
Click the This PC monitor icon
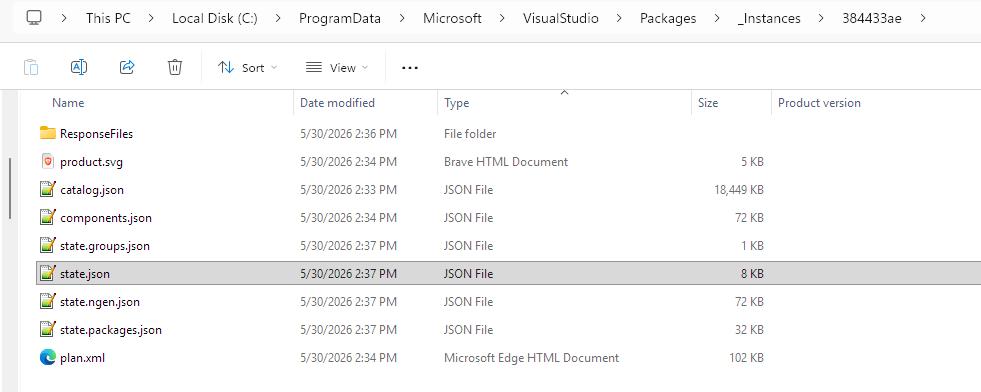click(x=34, y=18)
